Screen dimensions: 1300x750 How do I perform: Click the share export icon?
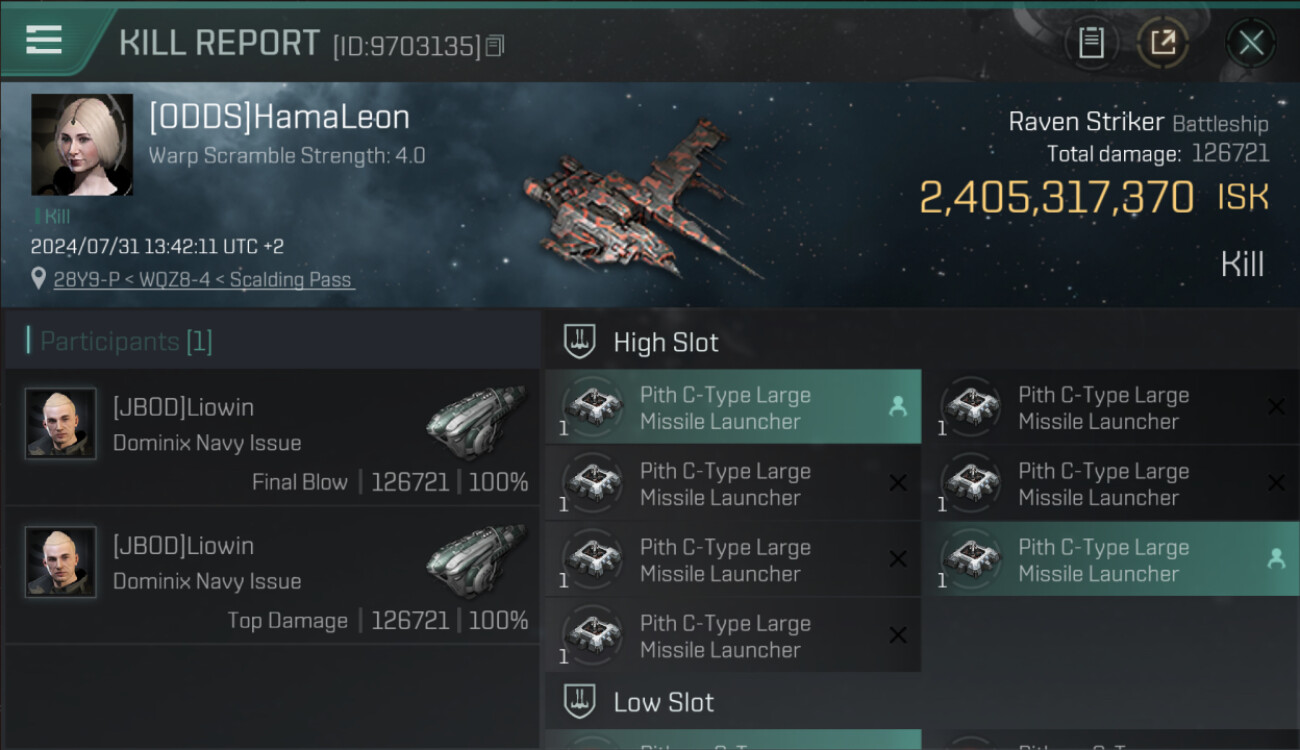(1162, 42)
